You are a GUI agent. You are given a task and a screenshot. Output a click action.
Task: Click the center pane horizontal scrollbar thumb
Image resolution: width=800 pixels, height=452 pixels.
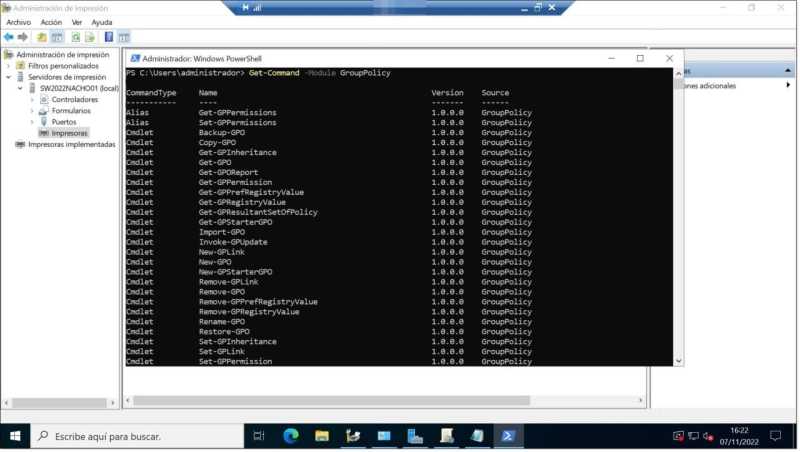(331, 401)
